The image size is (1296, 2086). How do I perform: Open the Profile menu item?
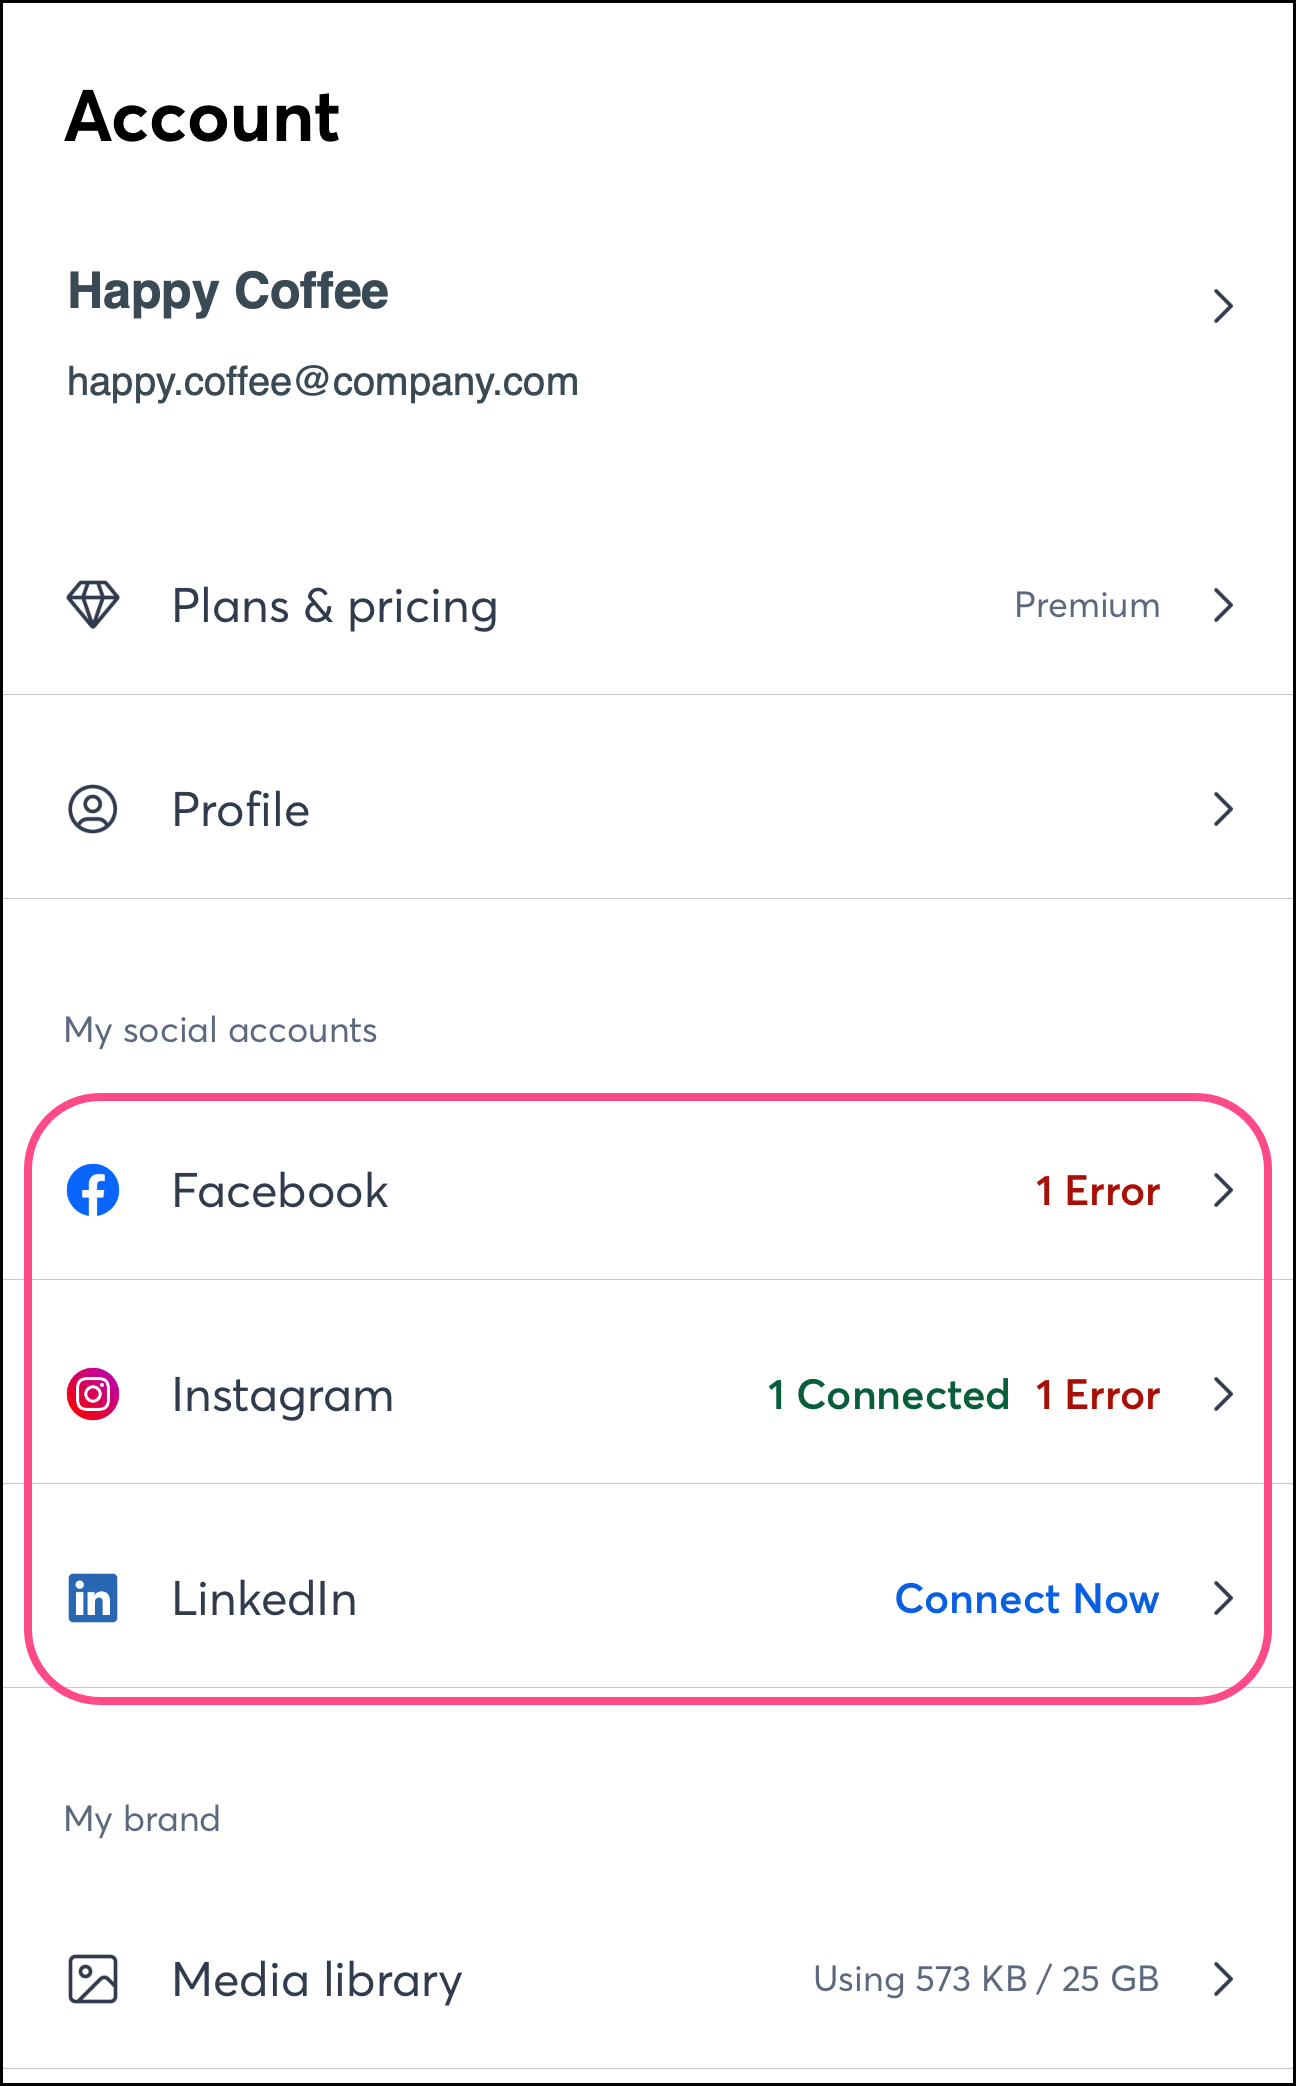point(241,810)
